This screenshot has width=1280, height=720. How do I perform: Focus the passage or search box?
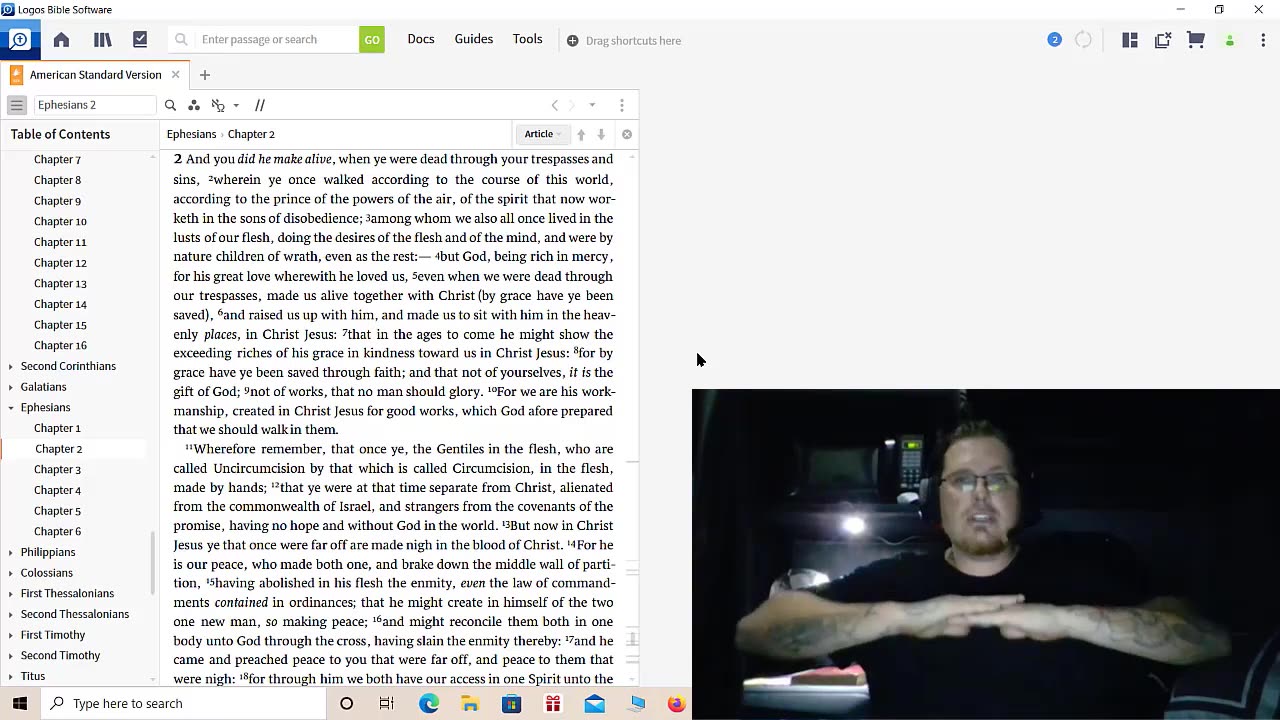point(265,40)
